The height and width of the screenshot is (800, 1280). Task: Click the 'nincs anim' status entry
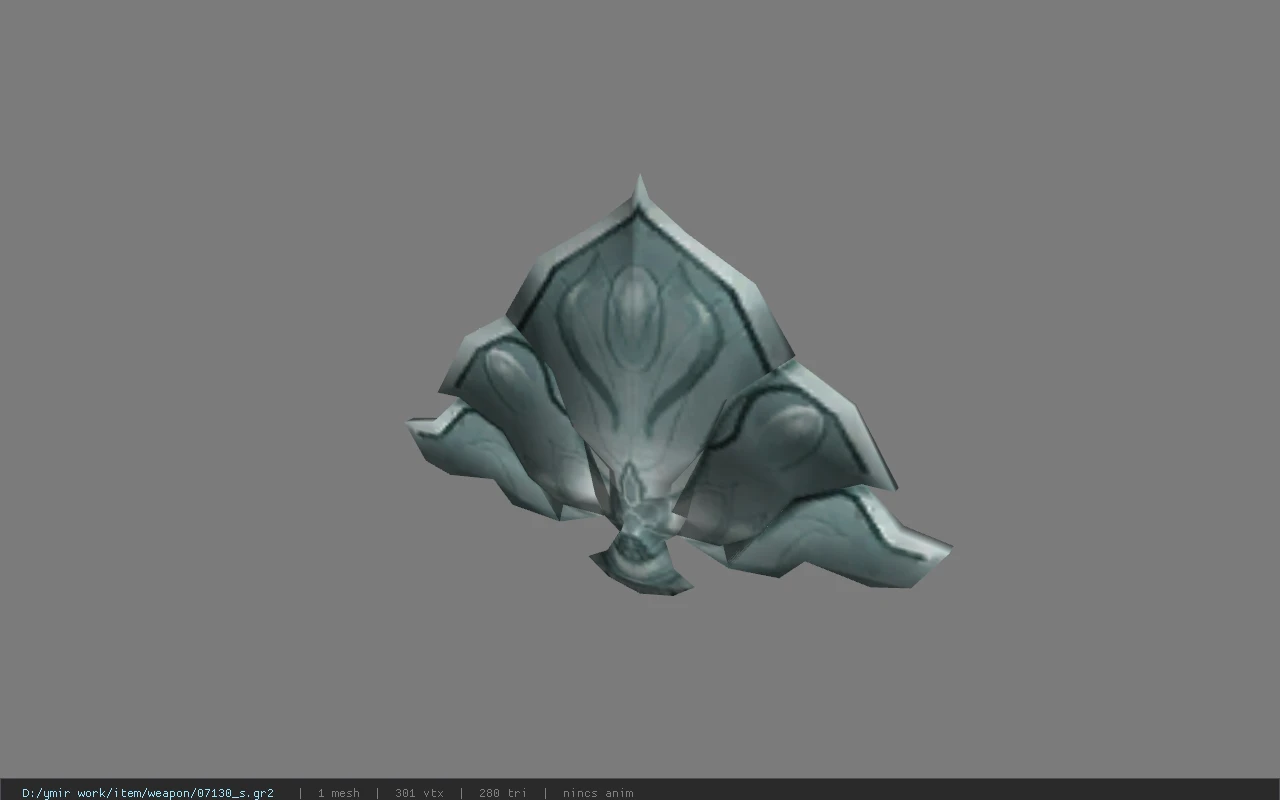[x=598, y=793]
